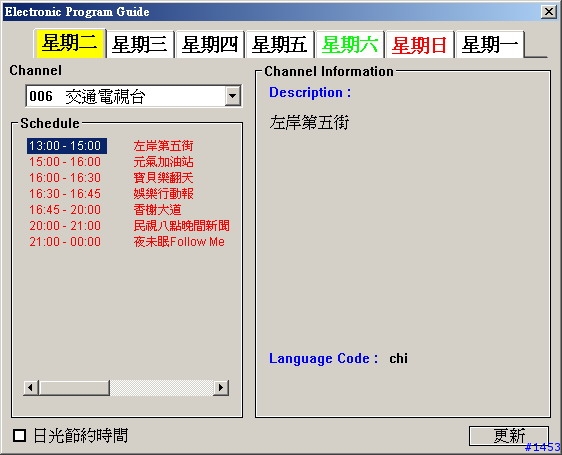Open the green 星期六 tab
The width and height of the screenshot is (562, 455).
[350, 45]
